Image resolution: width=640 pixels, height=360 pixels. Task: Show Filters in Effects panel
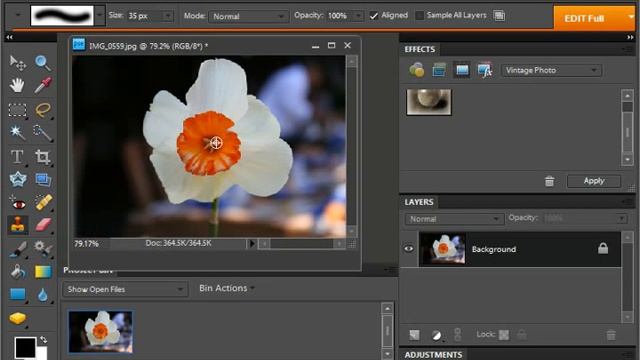416,70
